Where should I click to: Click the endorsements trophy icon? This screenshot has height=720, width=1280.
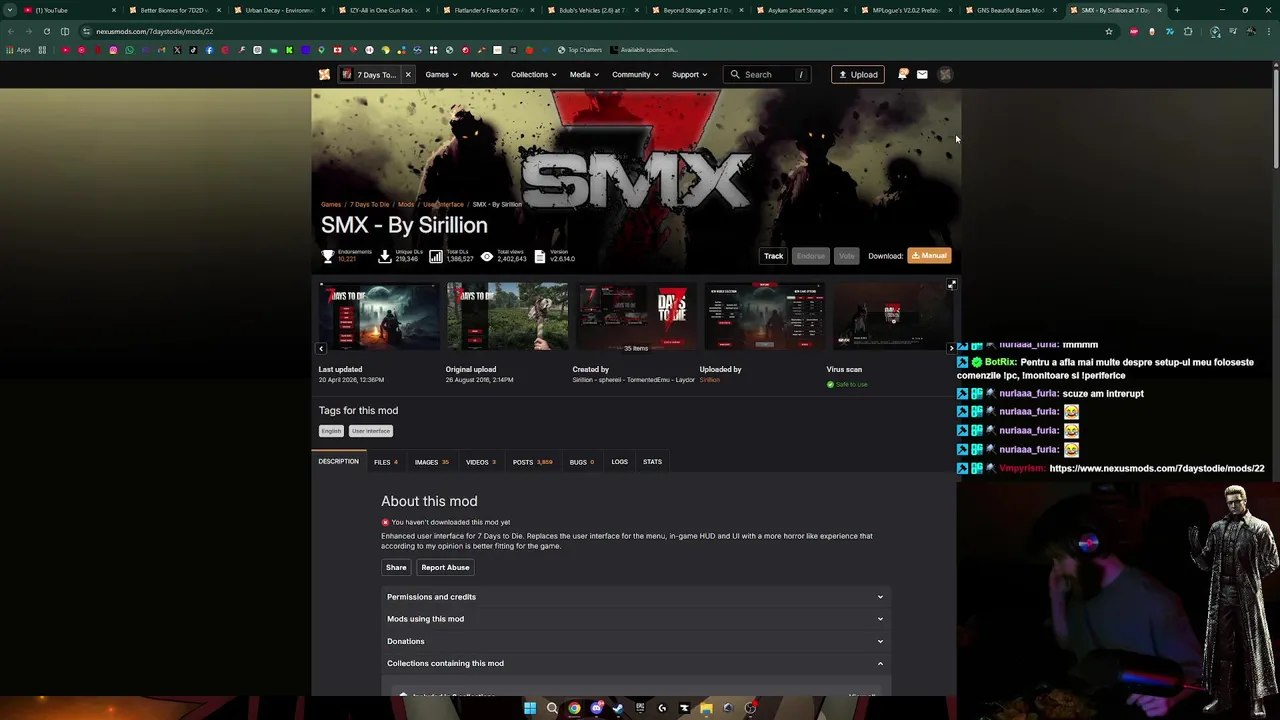point(327,257)
